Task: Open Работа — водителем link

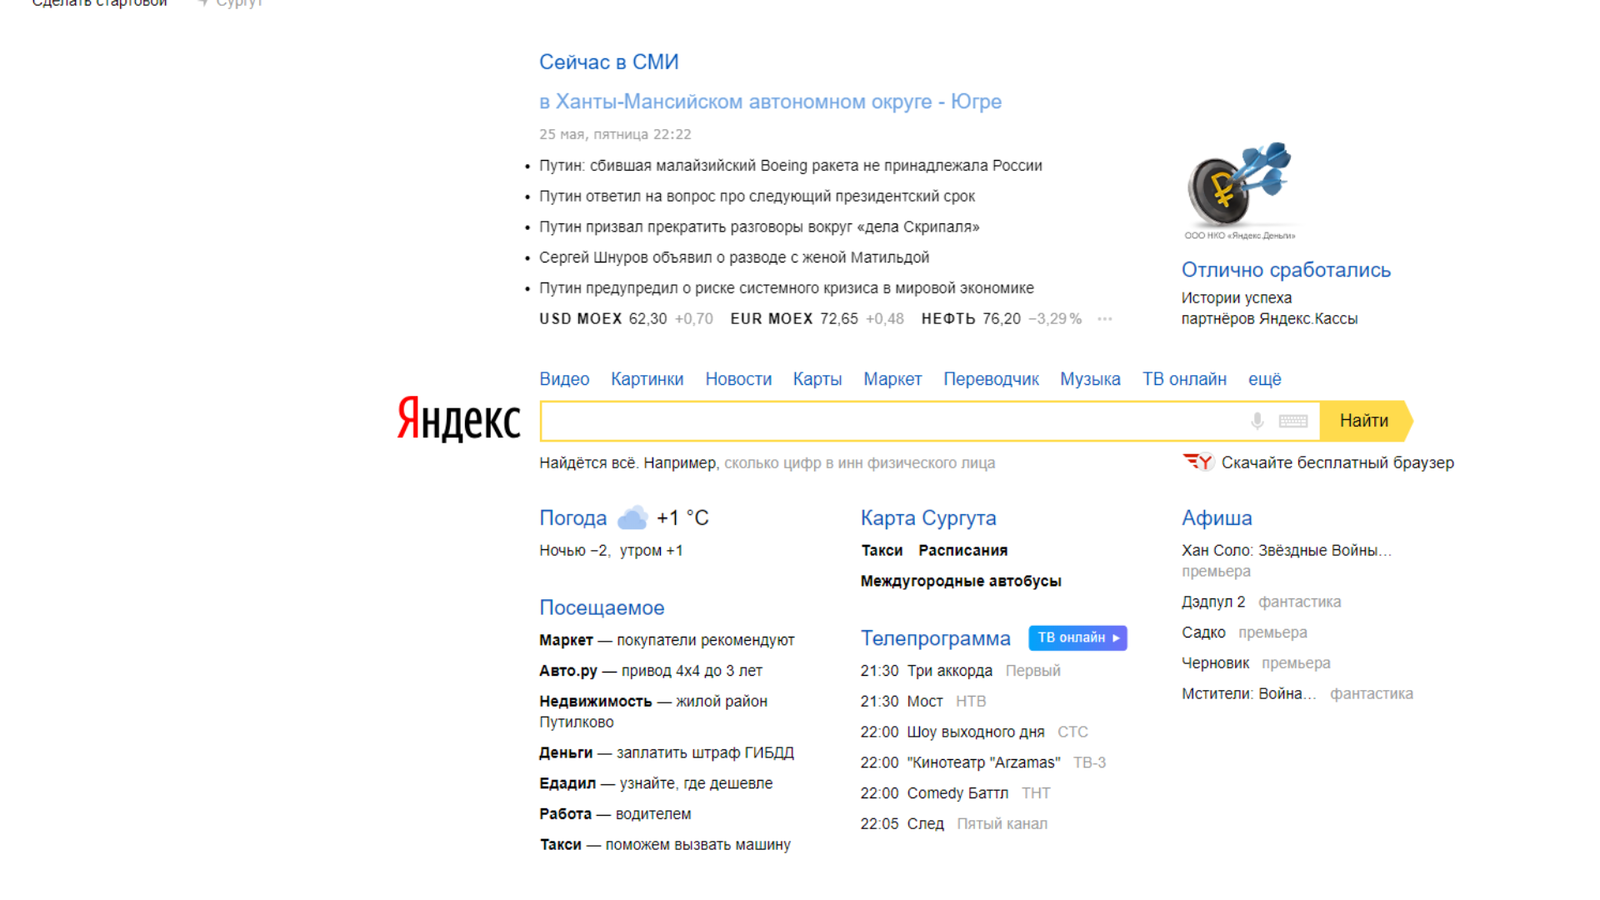Action: pos(615,814)
